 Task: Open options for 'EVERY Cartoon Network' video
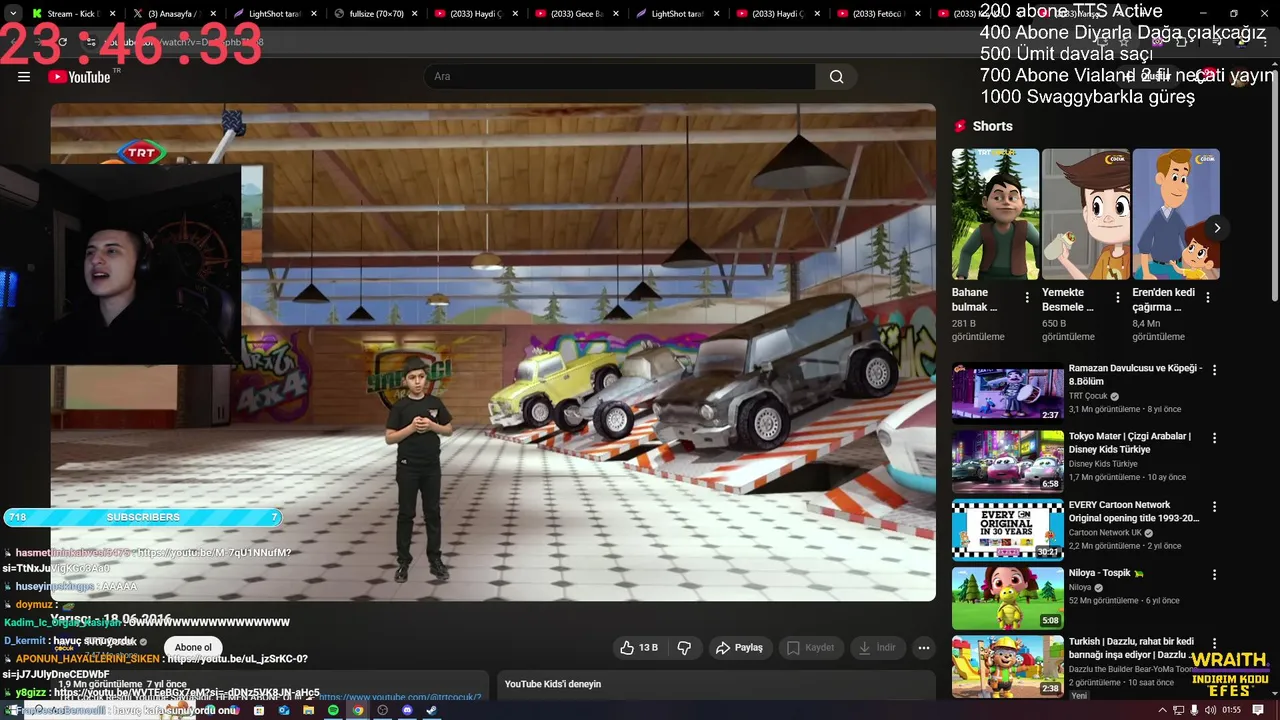(1215, 507)
